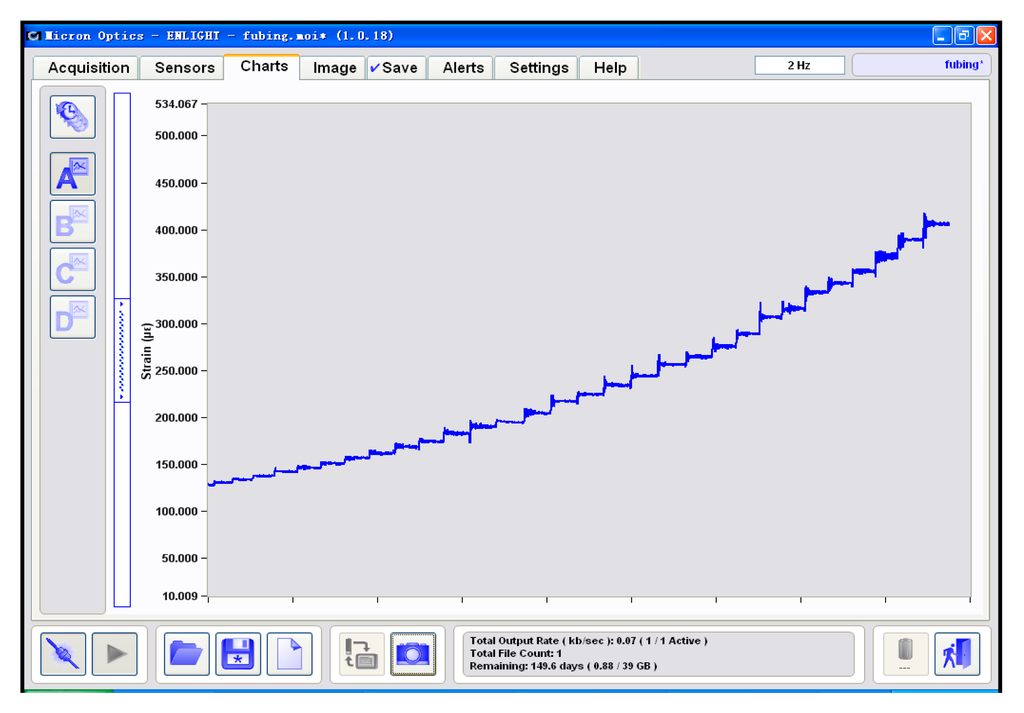Open the Sensors tab

[184, 68]
